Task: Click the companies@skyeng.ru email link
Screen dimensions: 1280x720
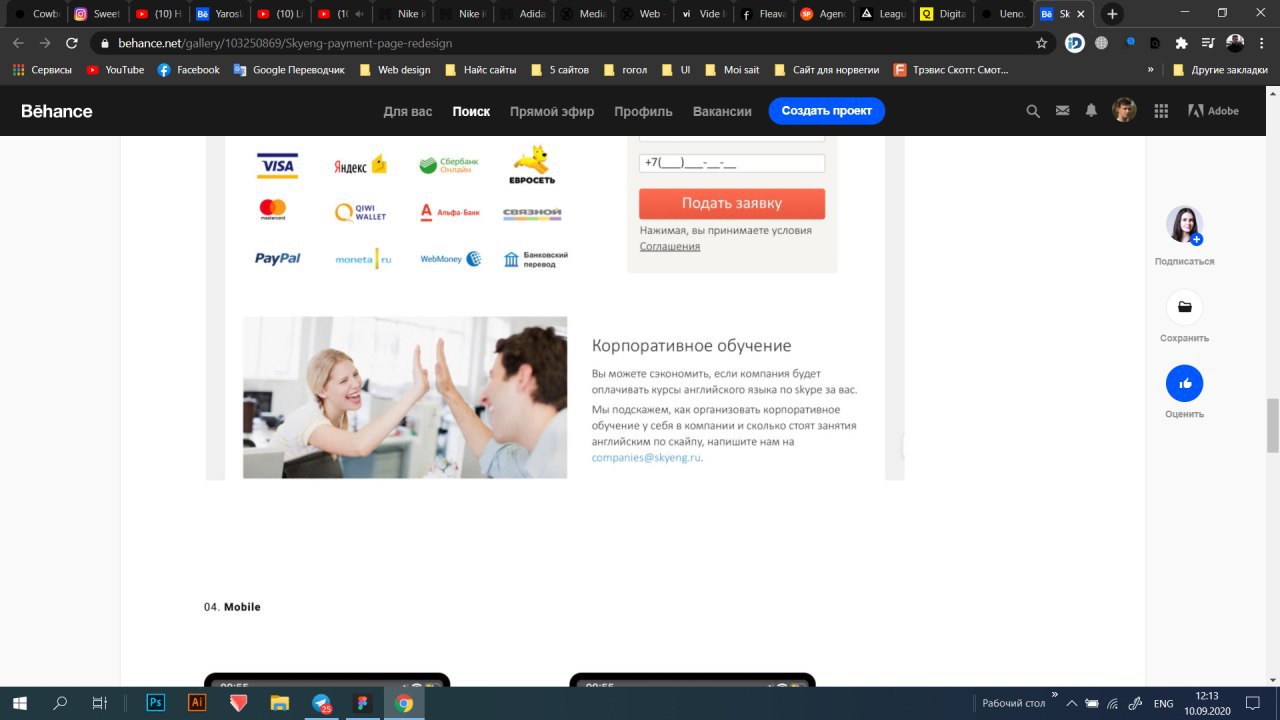Action: pyautogui.click(x=646, y=457)
